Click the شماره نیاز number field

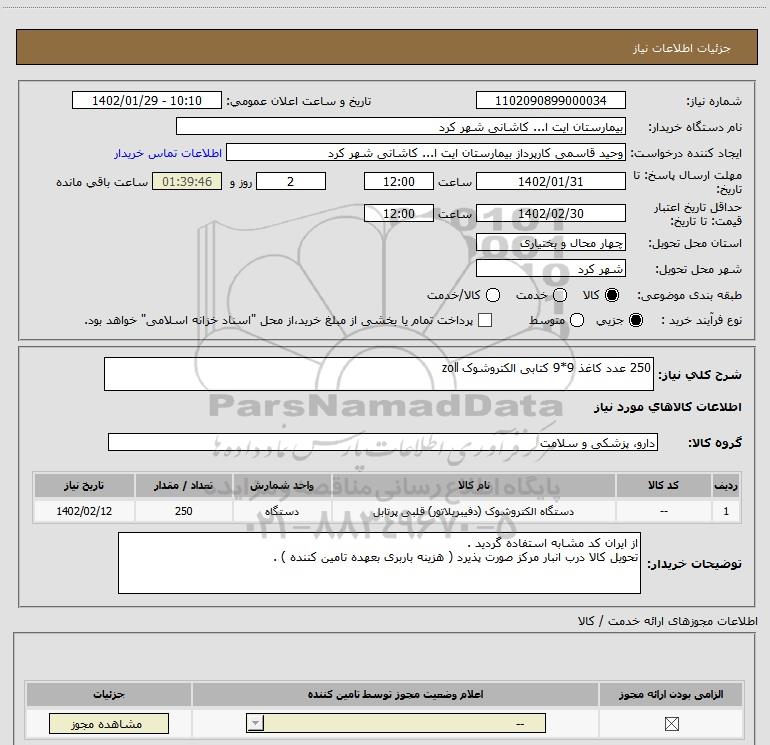tap(550, 100)
